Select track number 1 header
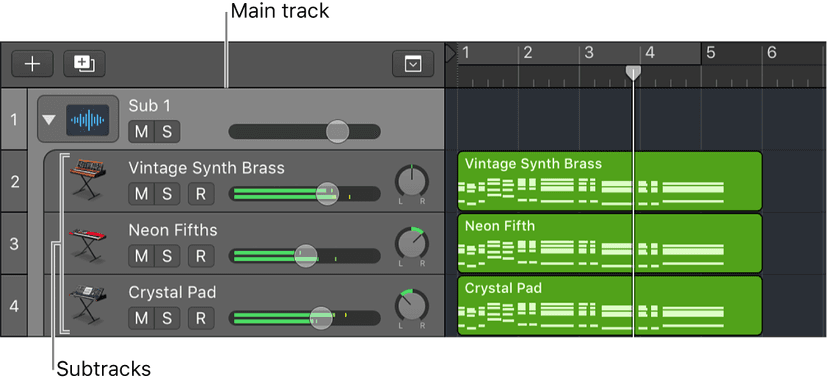Screen dimensions: 828x385 pos(14,119)
